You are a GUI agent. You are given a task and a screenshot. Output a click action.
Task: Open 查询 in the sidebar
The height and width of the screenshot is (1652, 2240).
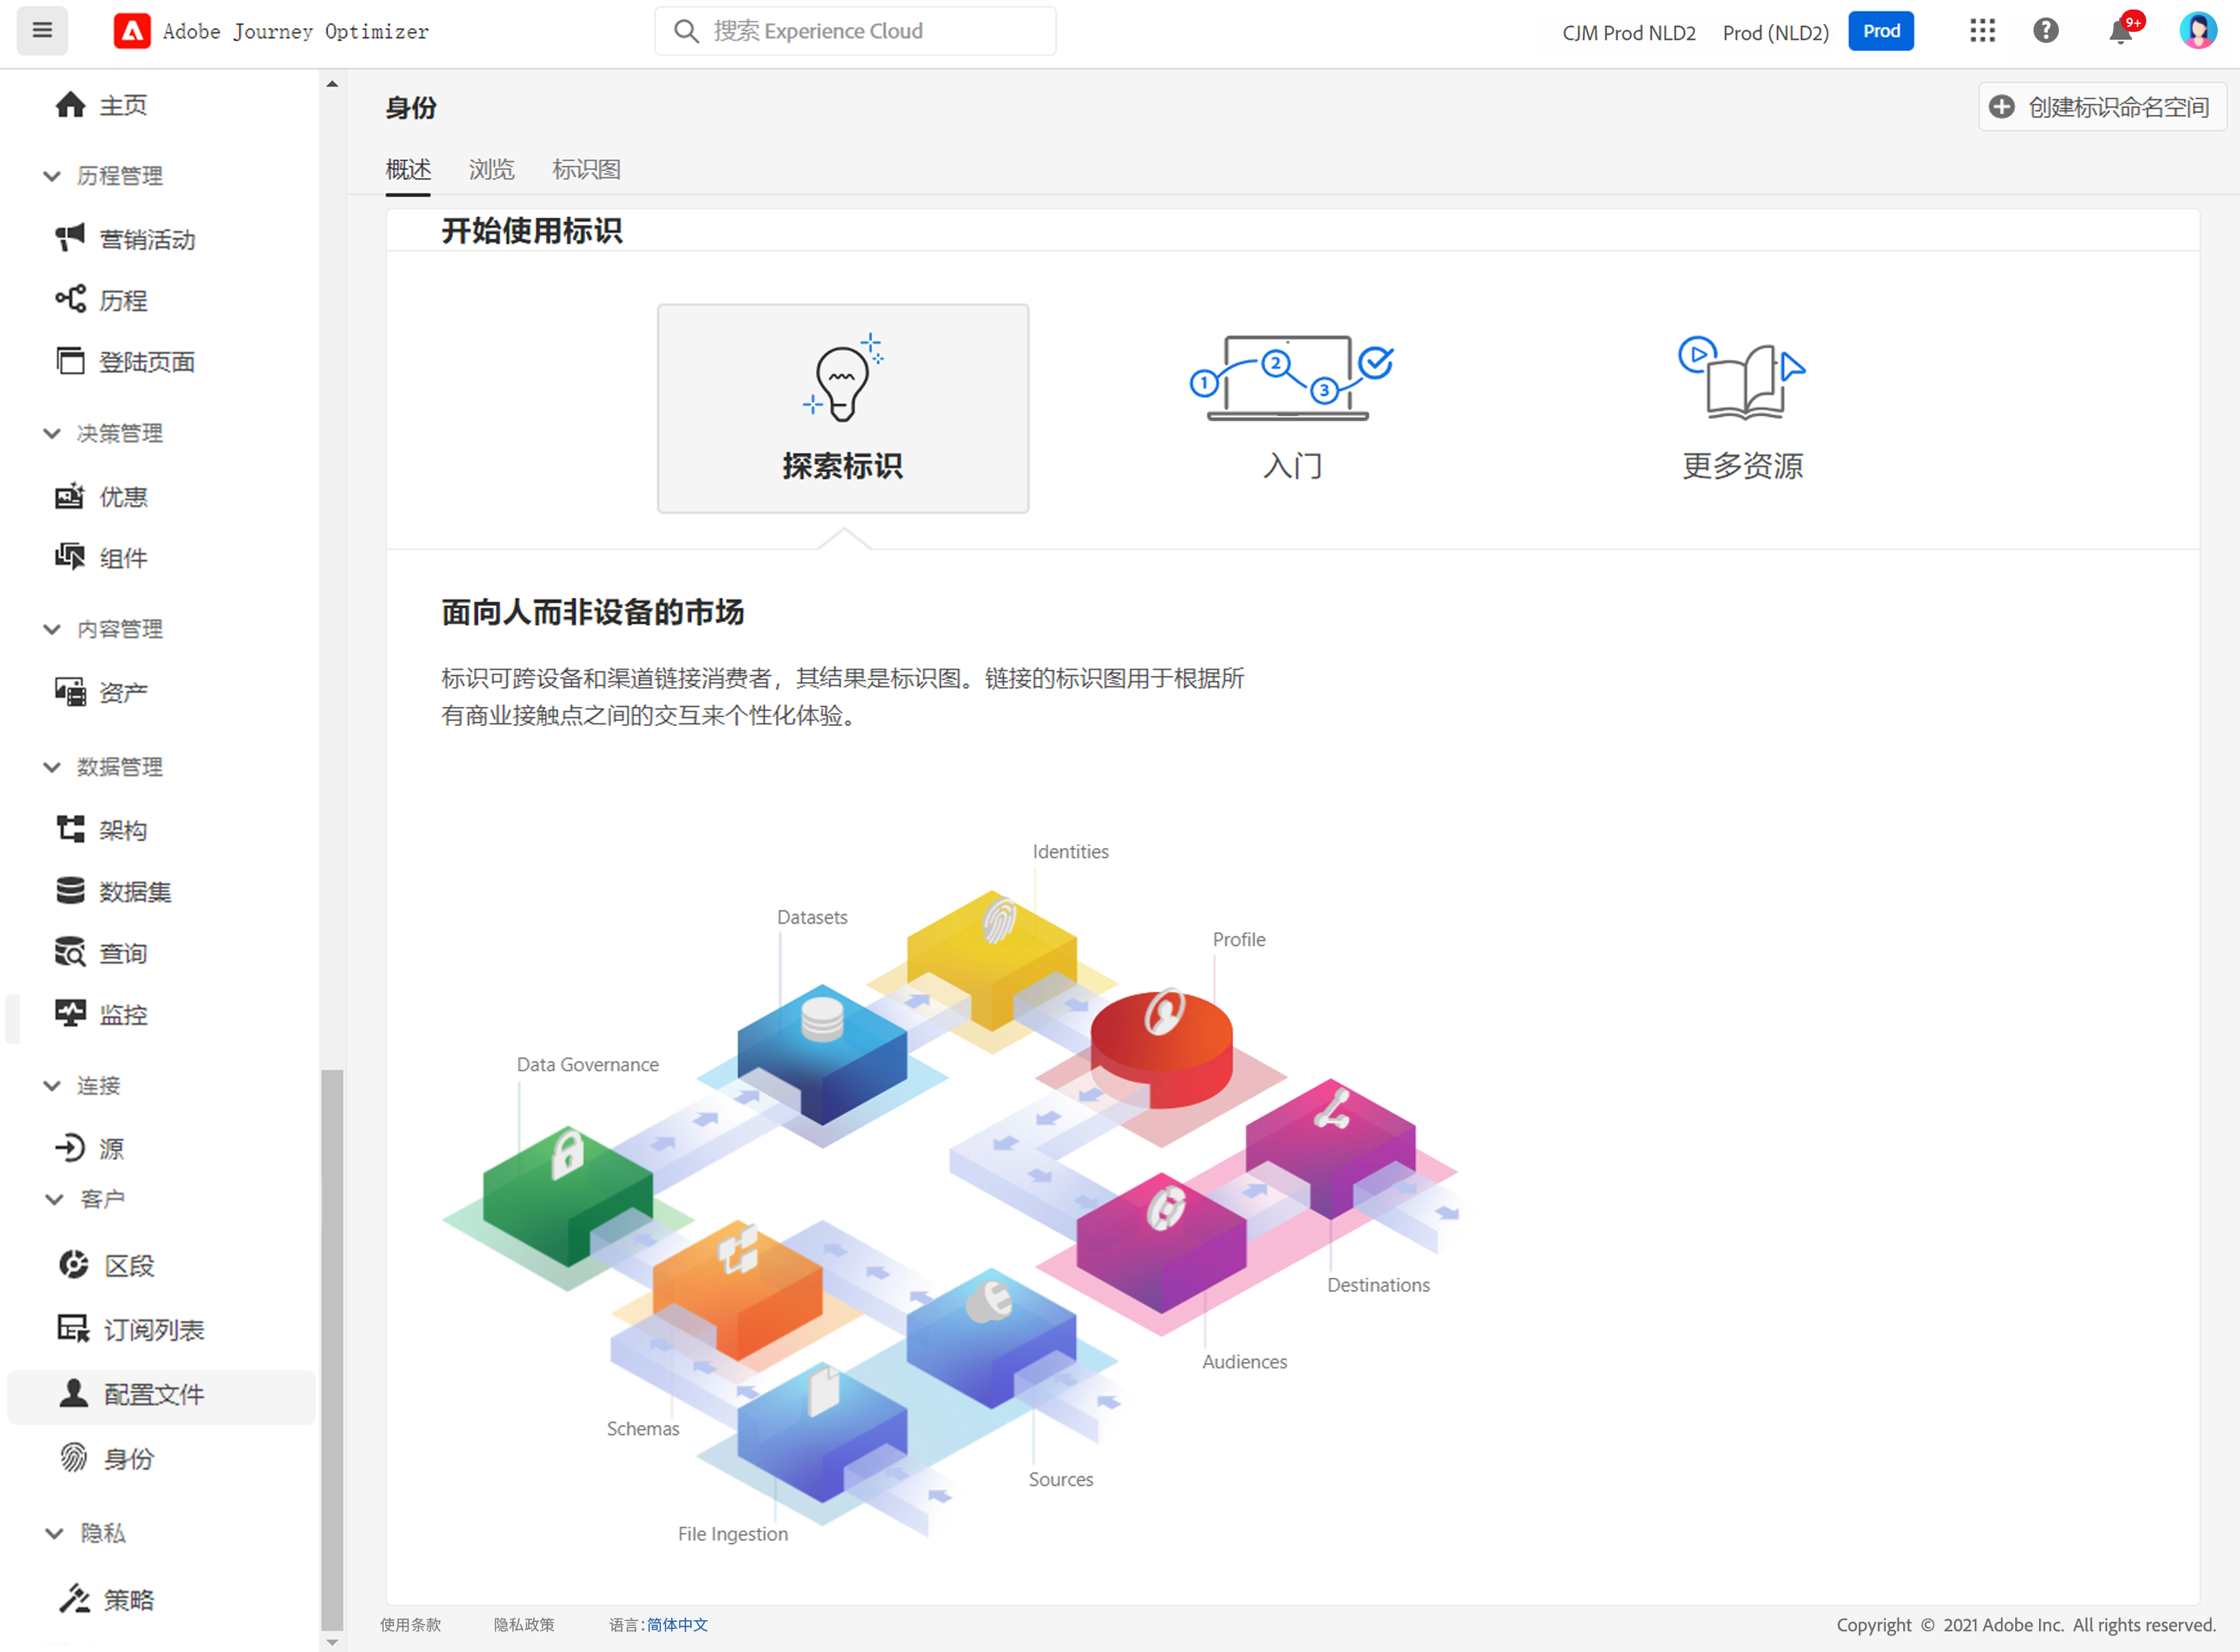point(123,953)
